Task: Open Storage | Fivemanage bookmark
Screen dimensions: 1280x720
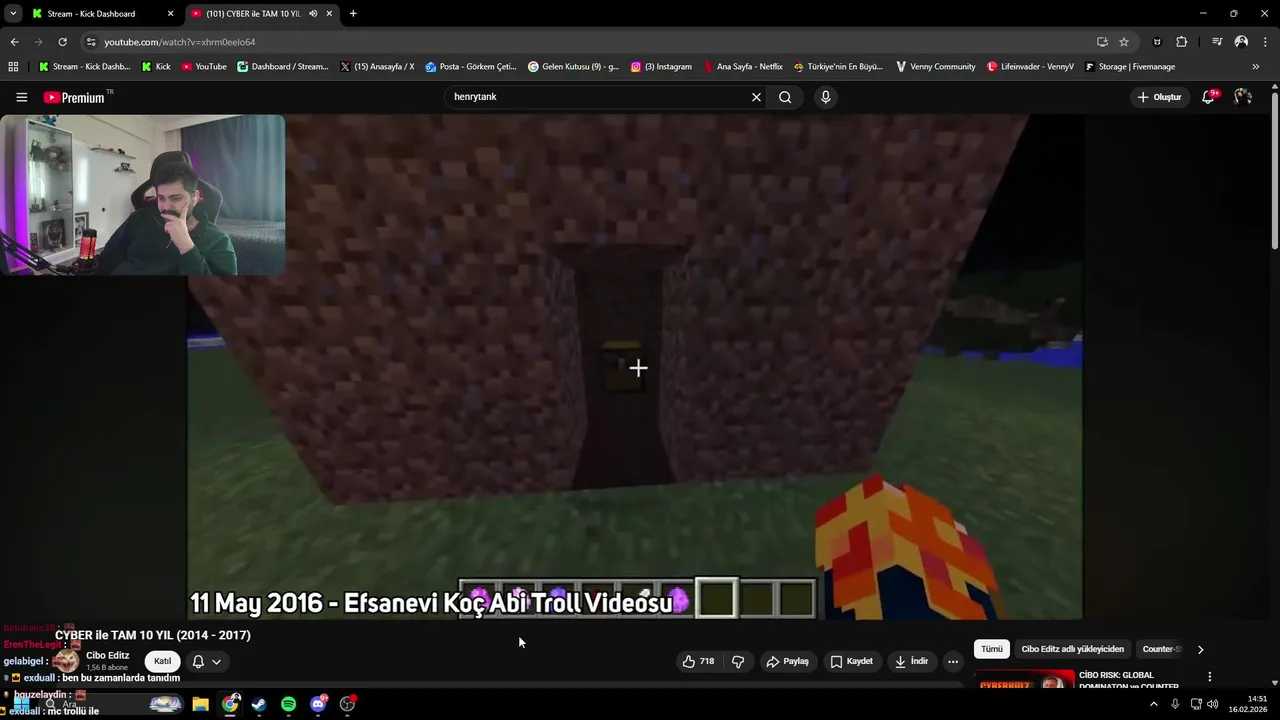Action: coord(1129,67)
